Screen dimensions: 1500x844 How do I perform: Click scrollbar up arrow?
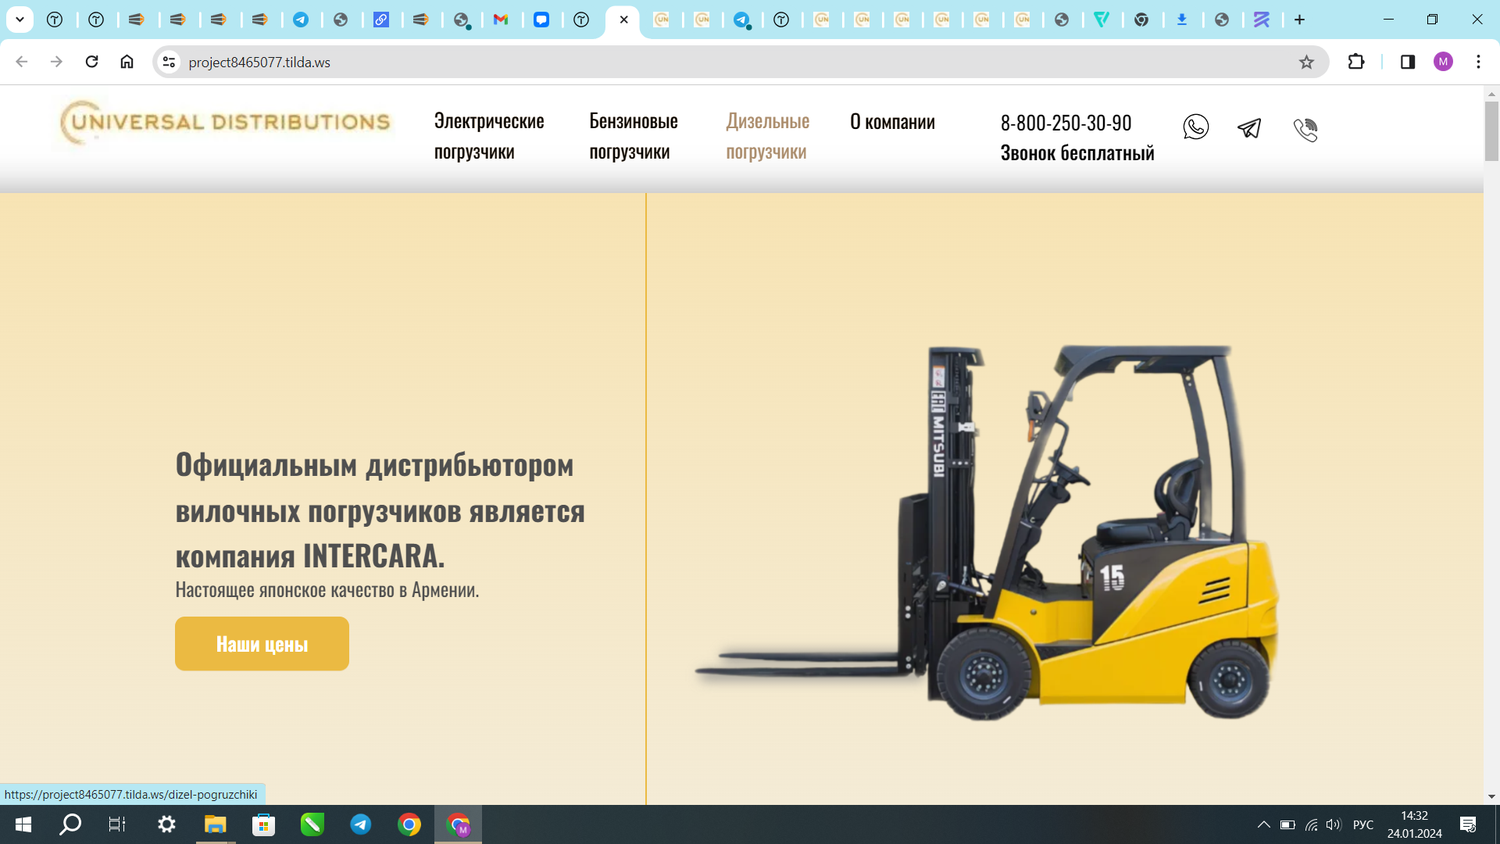pyautogui.click(x=1491, y=93)
